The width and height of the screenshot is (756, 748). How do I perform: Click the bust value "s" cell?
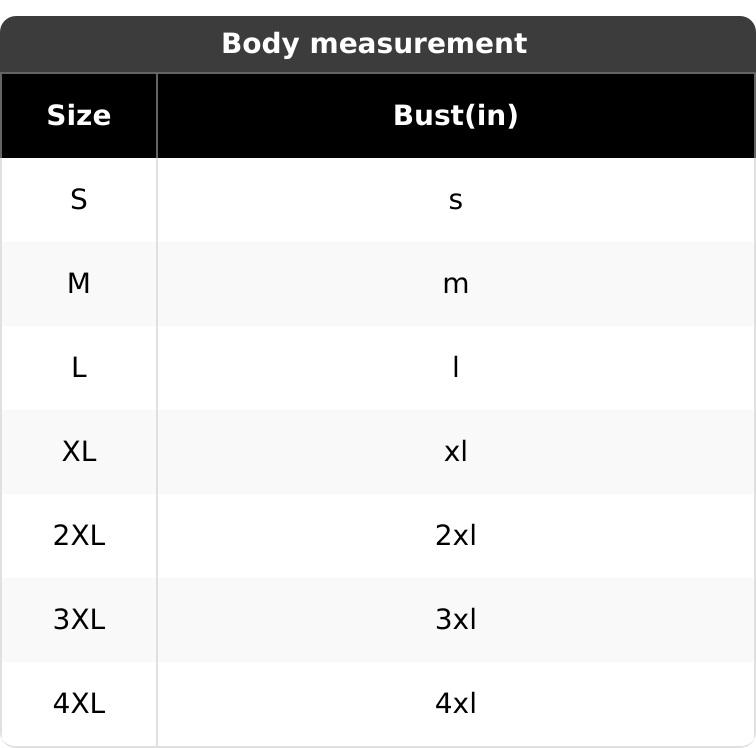pos(455,200)
